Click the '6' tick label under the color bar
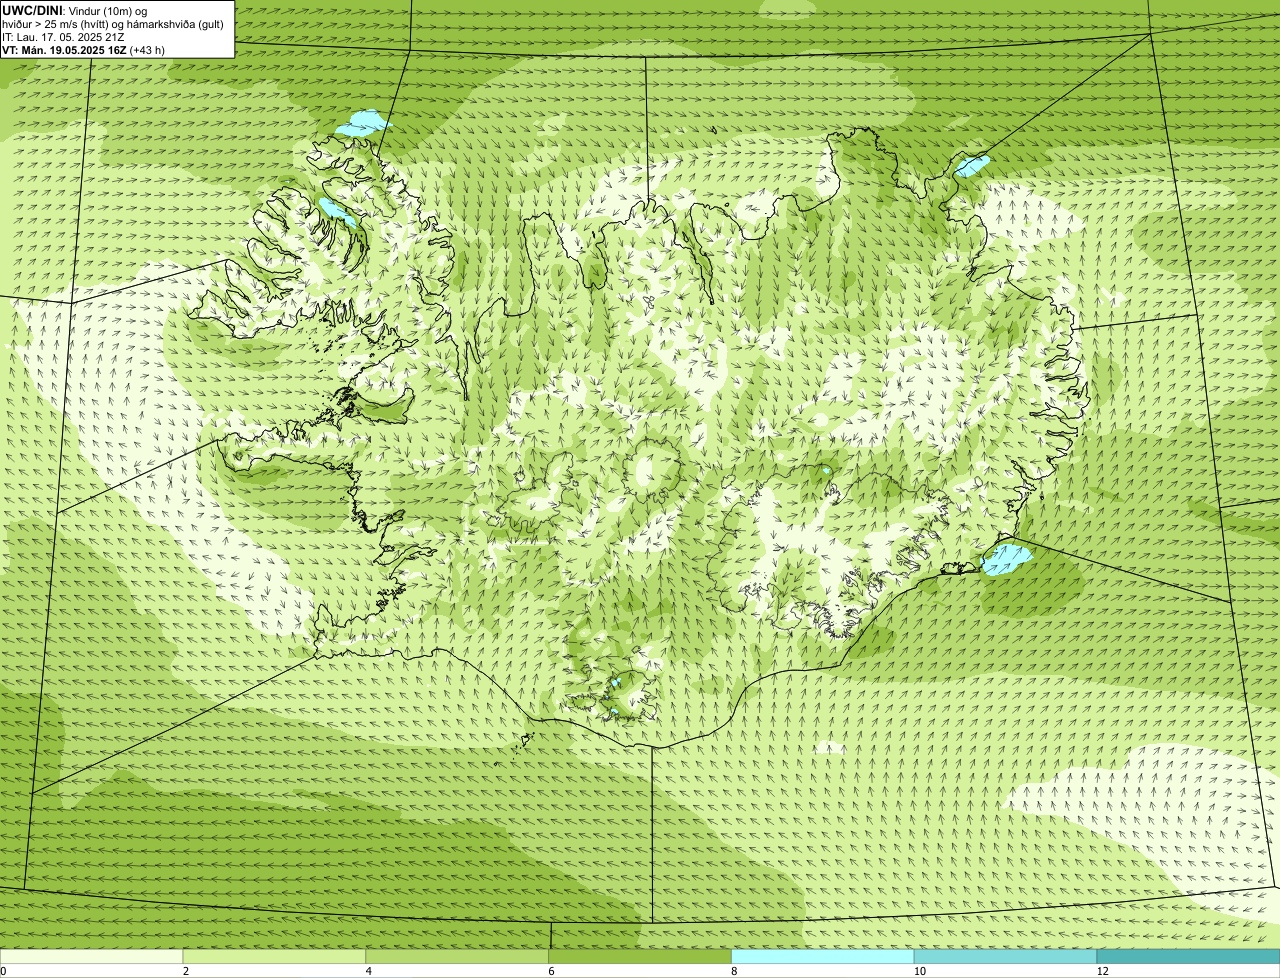The image size is (1280, 978). tap(551, 971)
